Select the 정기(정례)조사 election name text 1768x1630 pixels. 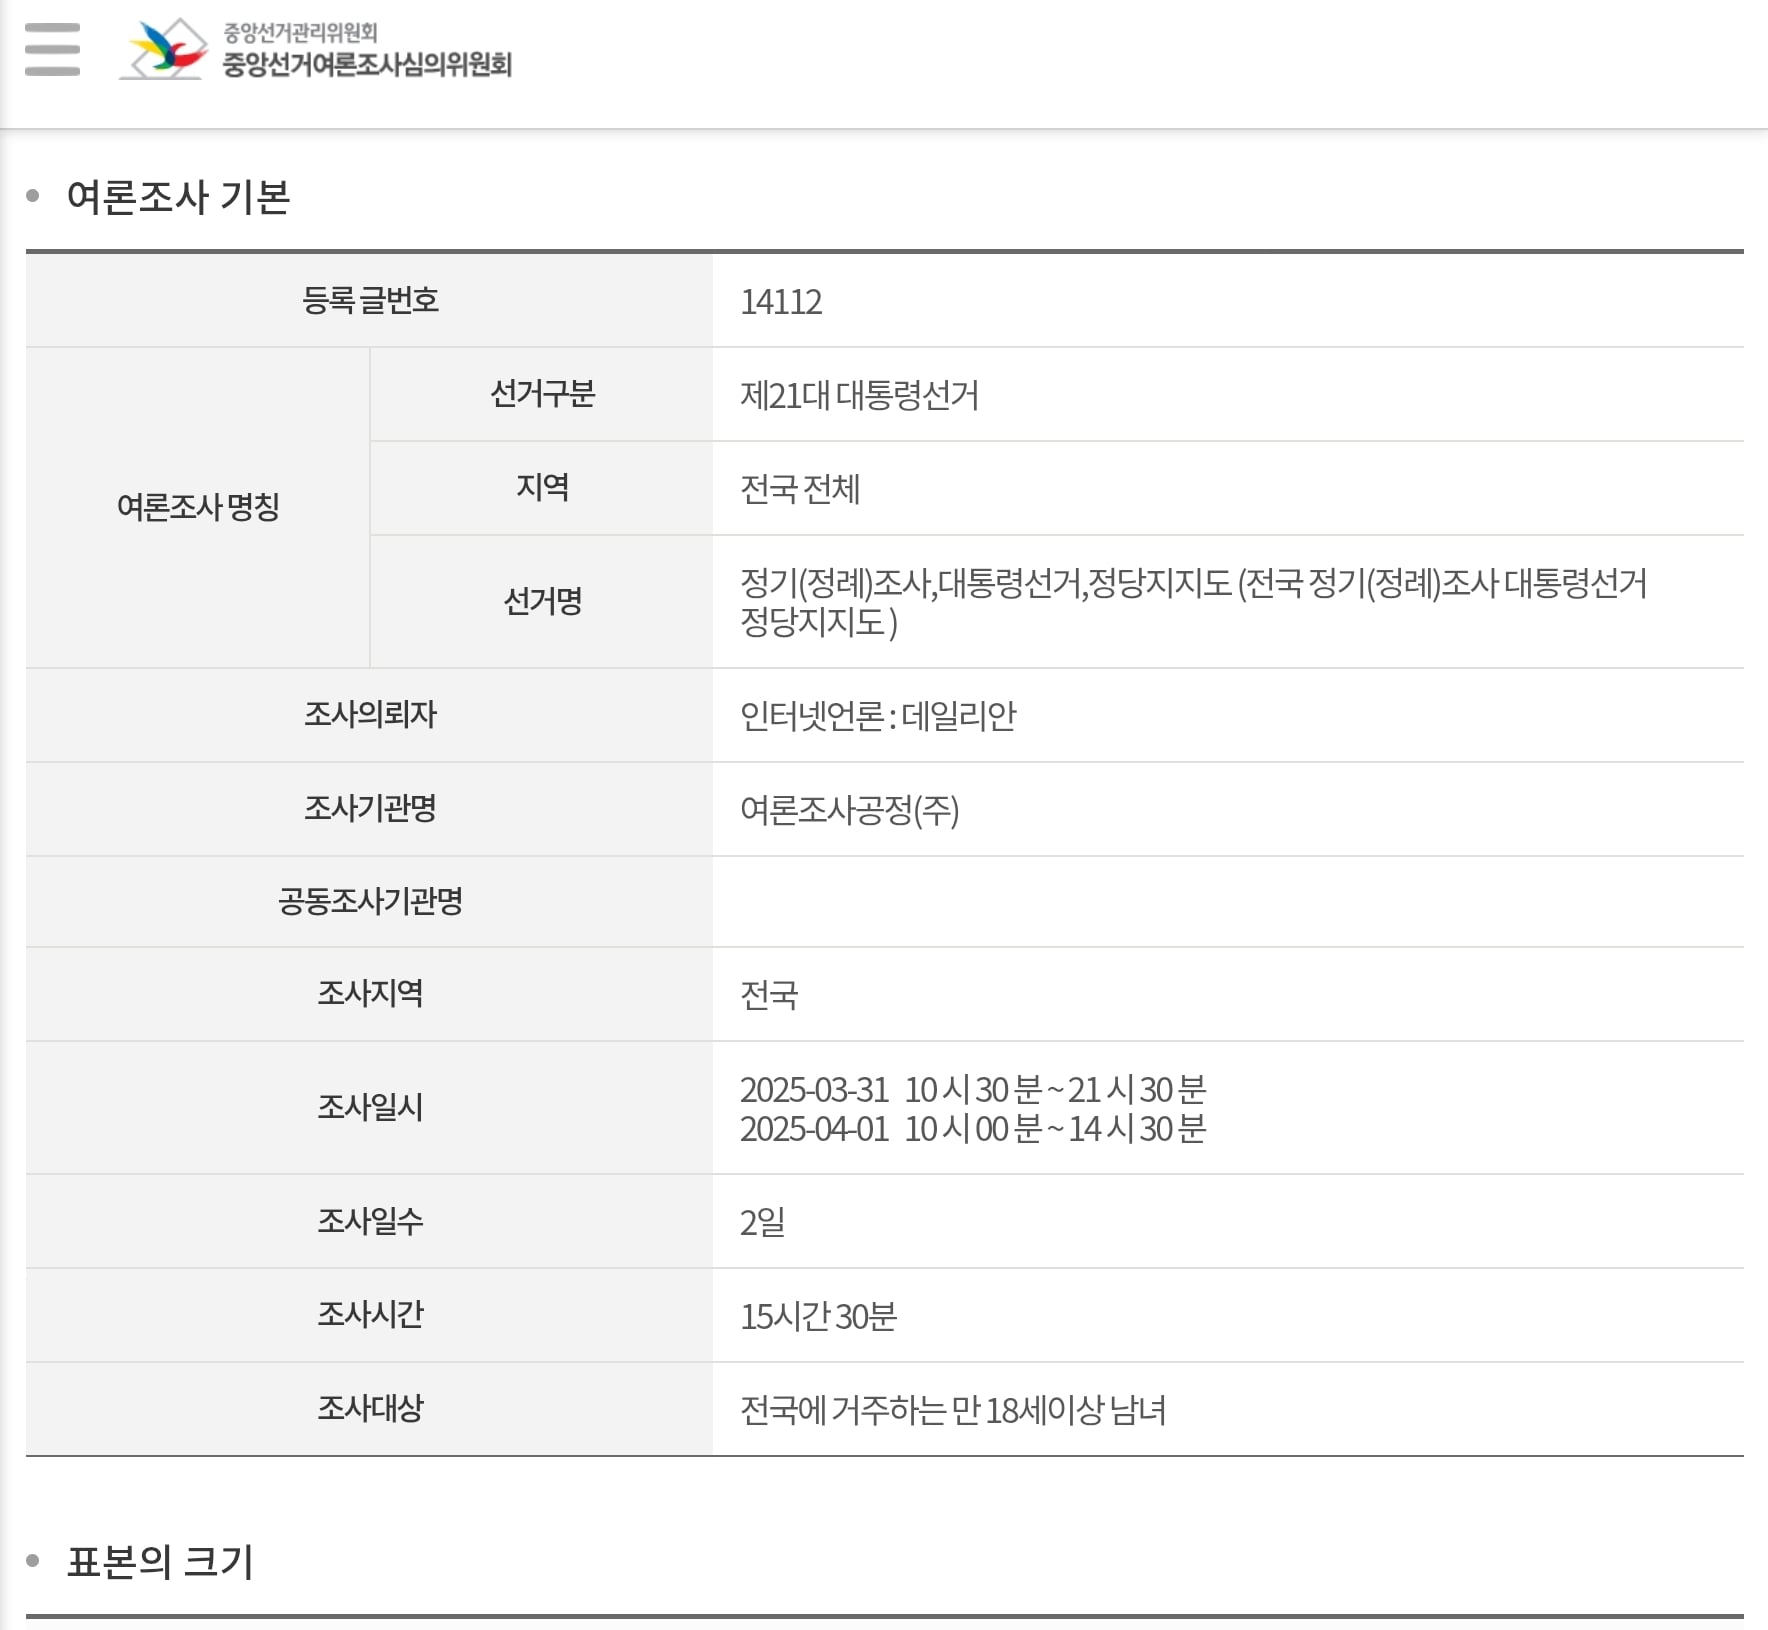coord(1193,602)
